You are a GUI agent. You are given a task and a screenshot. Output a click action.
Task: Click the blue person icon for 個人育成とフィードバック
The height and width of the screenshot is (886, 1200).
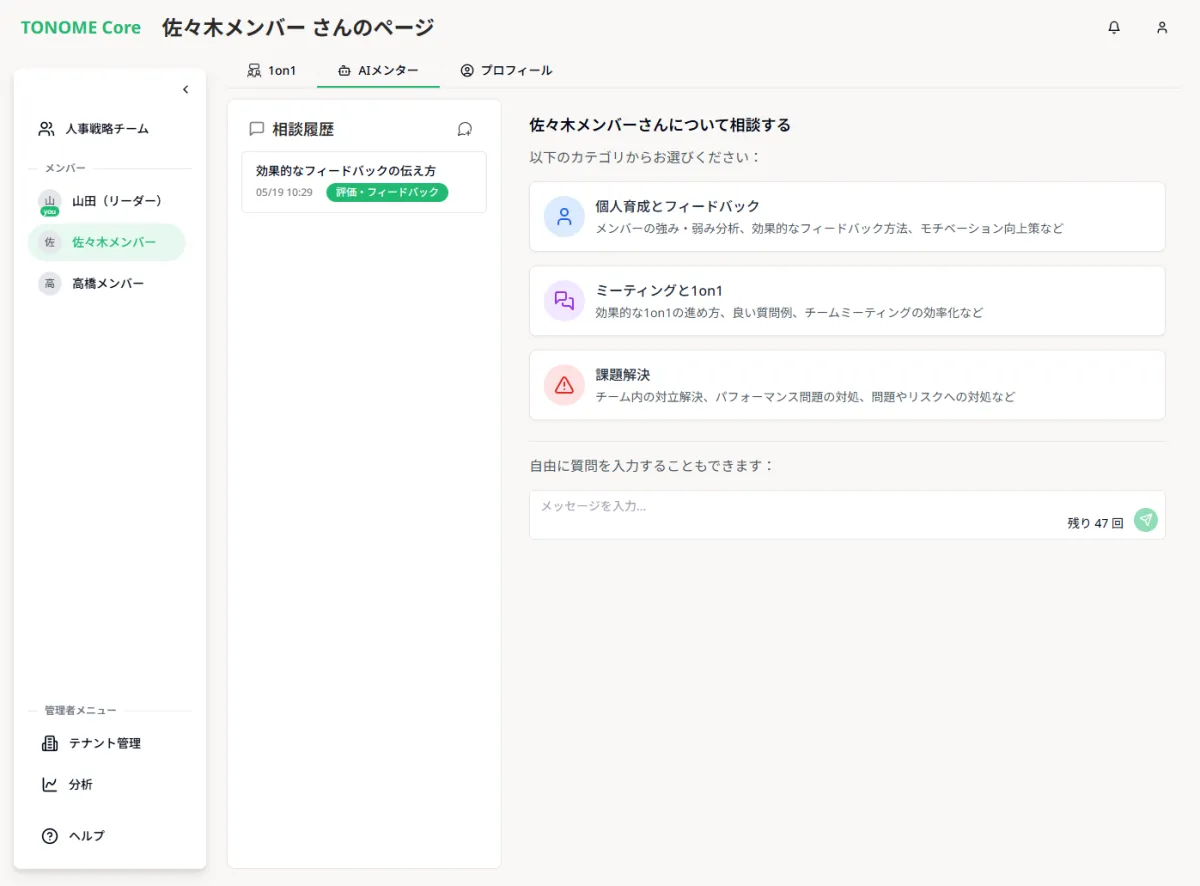[x=564, y=216]
